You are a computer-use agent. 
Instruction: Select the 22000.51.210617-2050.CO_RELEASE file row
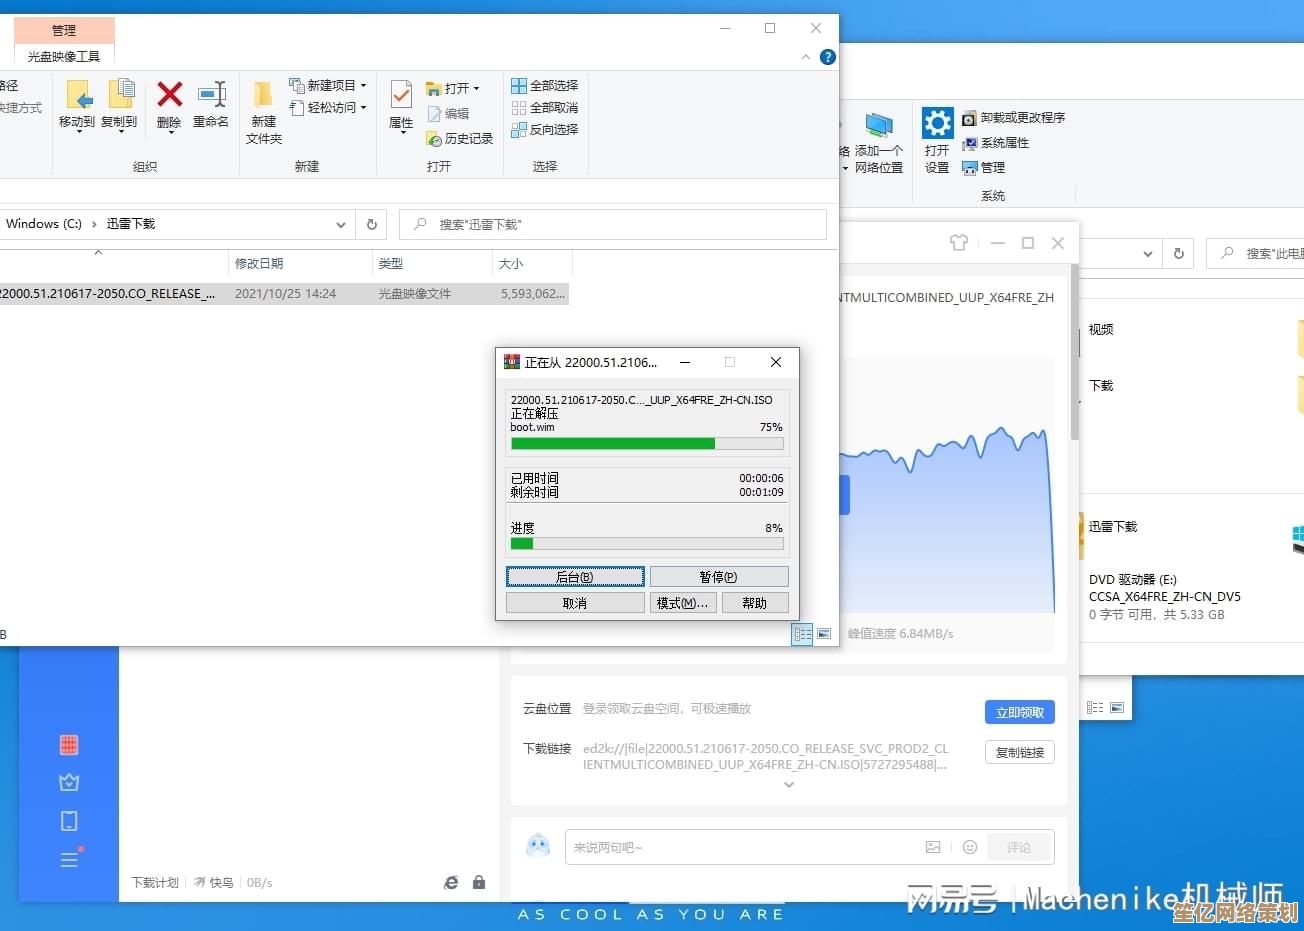pyautogui.click(x=284, y=294)
